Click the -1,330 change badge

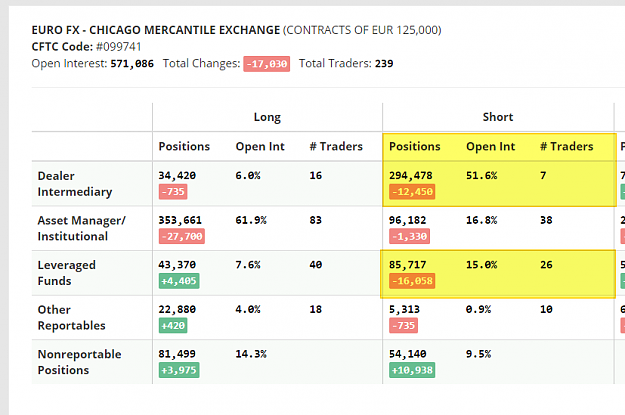coord(409,236)
